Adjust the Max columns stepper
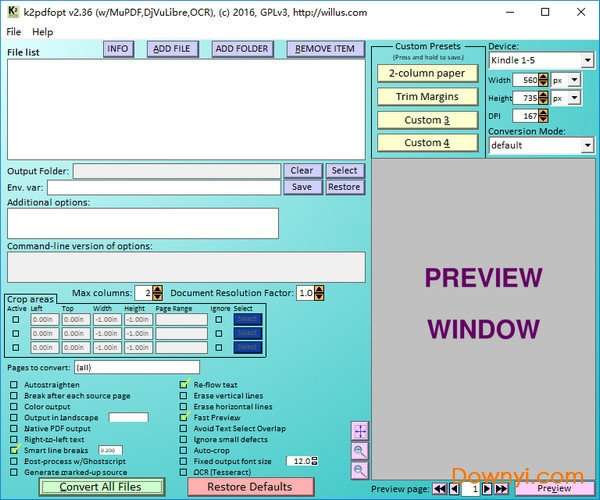Screen dimensions: 600x500 click(157, 293)
